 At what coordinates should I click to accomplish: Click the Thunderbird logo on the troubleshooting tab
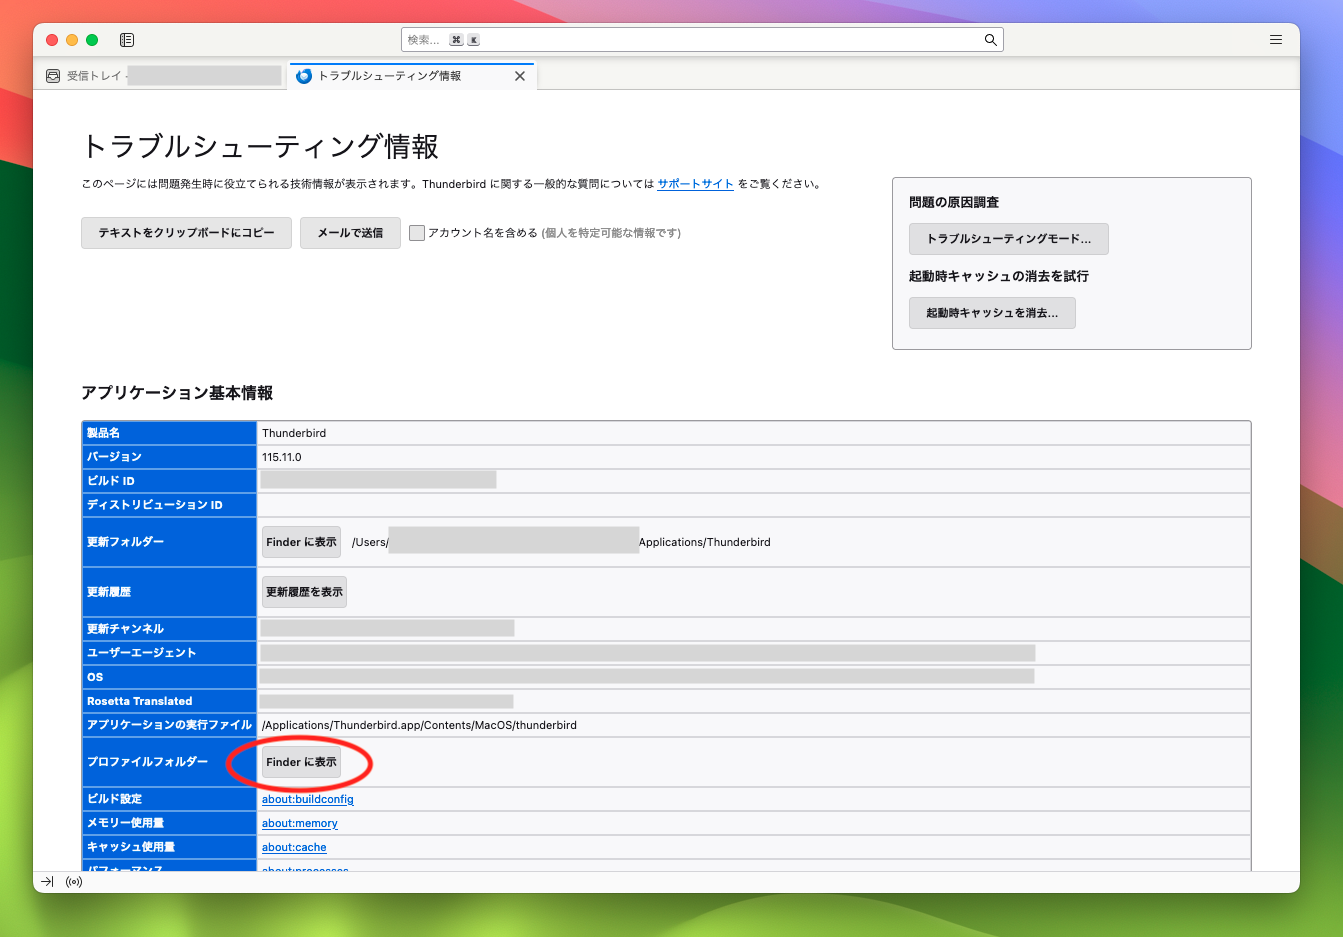[x=304, y=75]
